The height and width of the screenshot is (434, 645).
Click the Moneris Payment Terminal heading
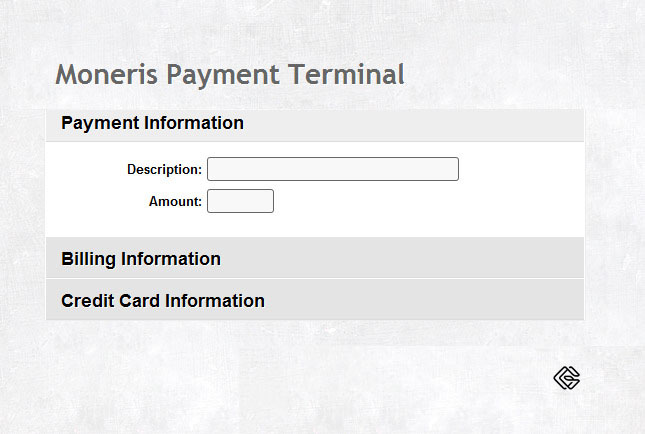pyautogui.click(x=230, y=74)
